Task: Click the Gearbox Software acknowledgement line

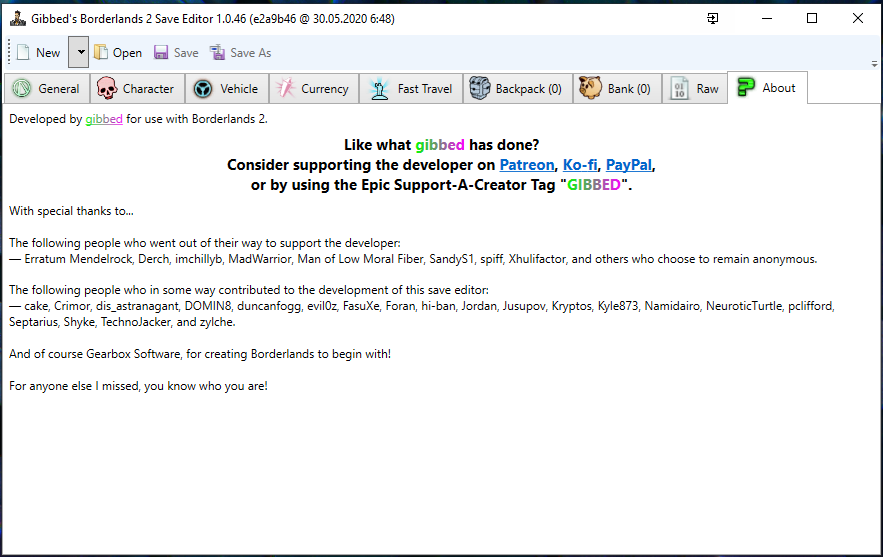Action: tap(200, 354)
